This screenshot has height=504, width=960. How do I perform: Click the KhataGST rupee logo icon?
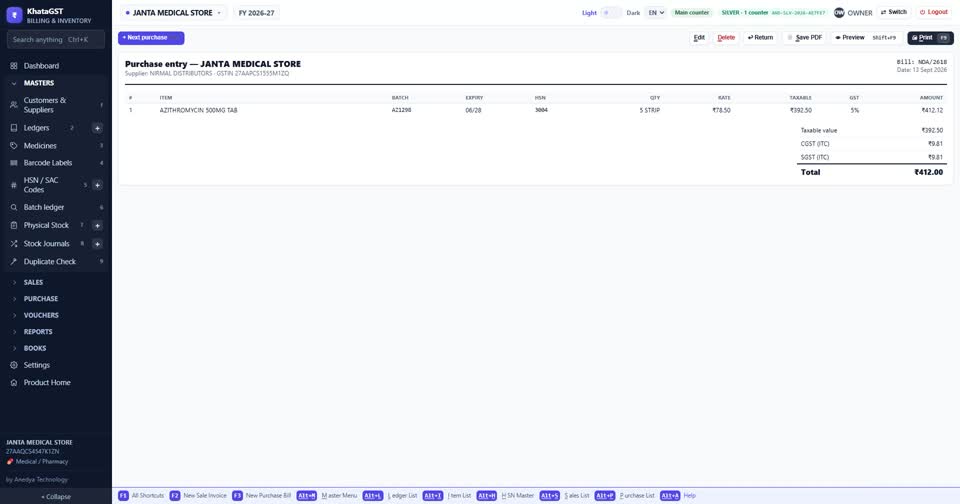tap(14, 15)
